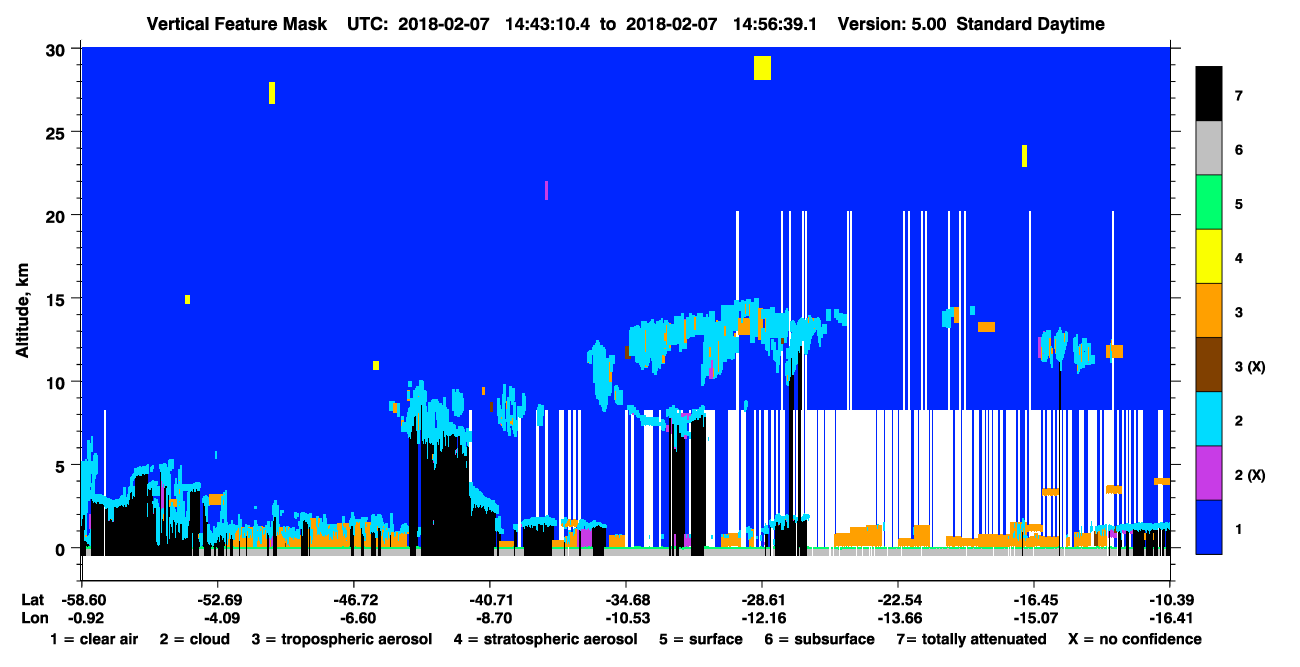Click the blue clear air swatch labeled 1
Viewport: 1300px width, 667px height.
1209,526
